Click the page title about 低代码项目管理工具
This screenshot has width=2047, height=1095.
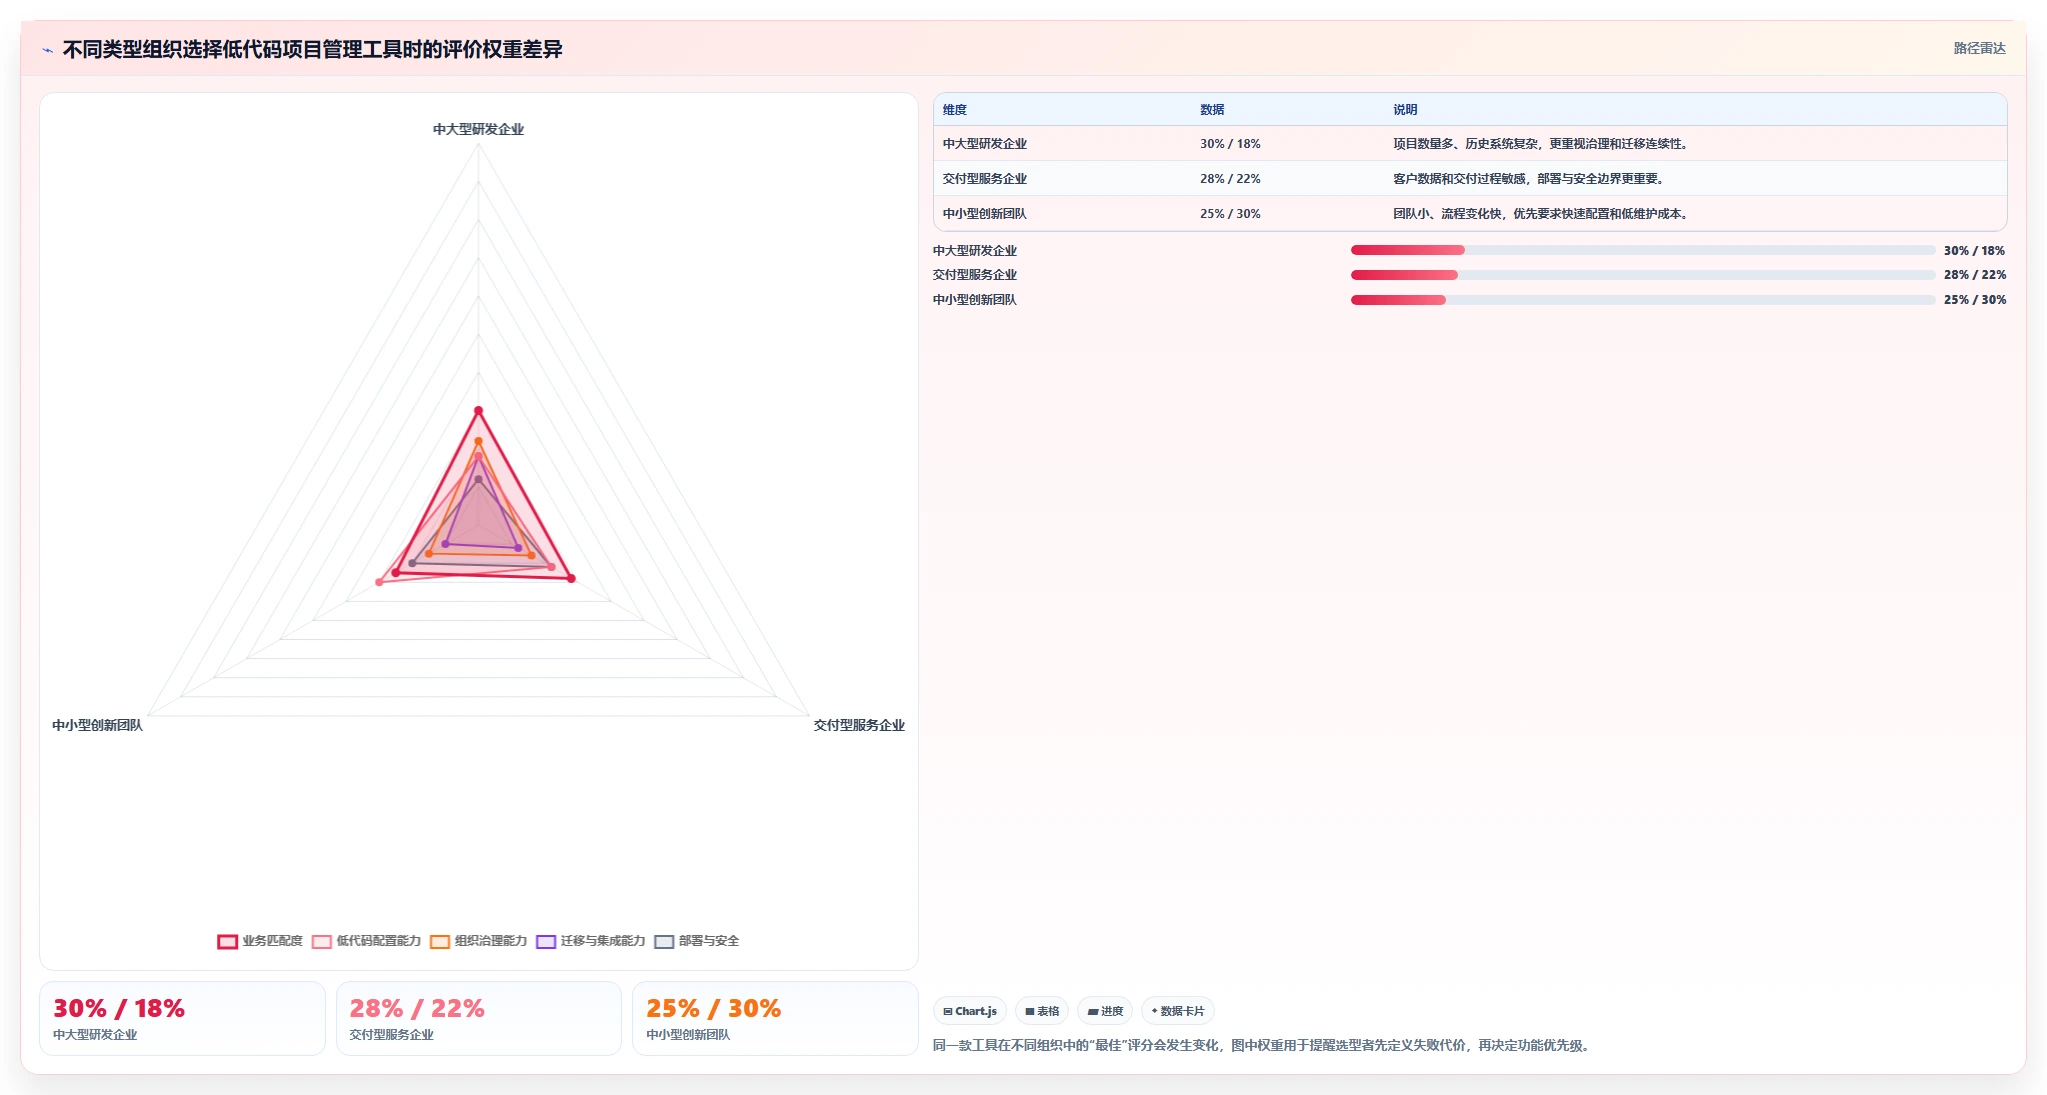click(313, 49)
